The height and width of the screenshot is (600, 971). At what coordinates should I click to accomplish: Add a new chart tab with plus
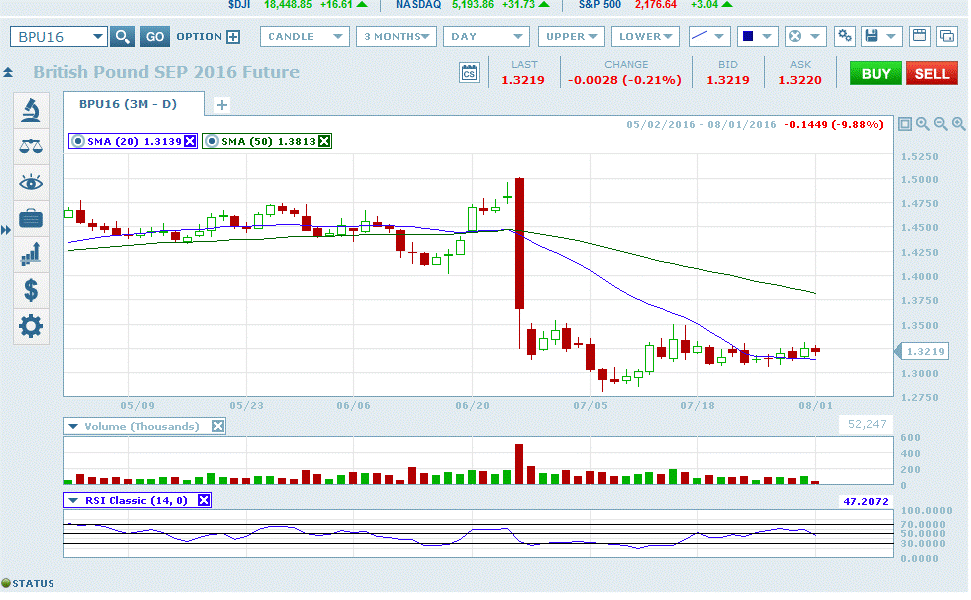click(x=221, y=105)
